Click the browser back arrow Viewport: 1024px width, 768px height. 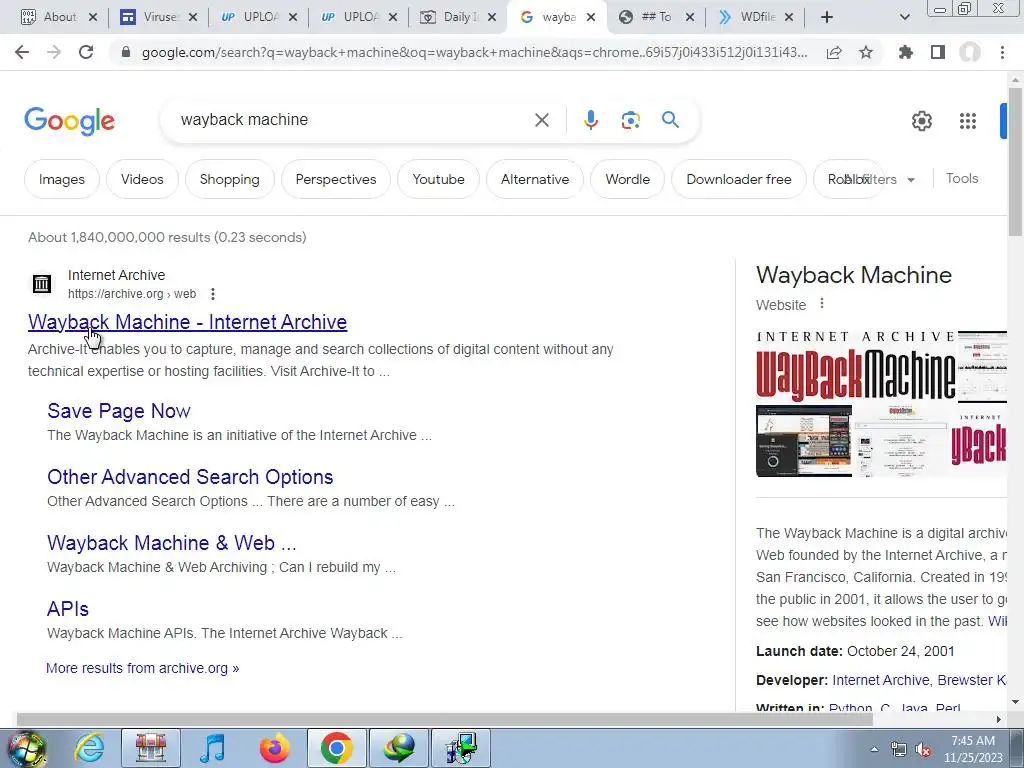22,52
